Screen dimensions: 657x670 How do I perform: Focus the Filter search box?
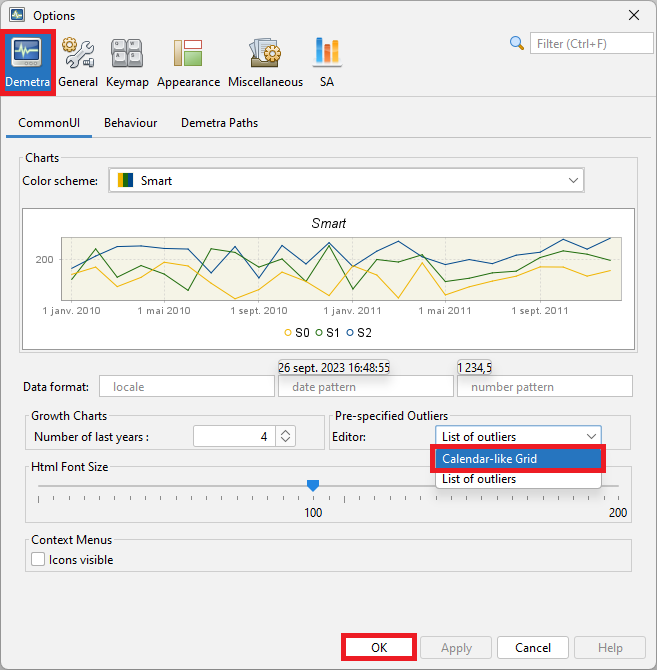tap(579, 43)
